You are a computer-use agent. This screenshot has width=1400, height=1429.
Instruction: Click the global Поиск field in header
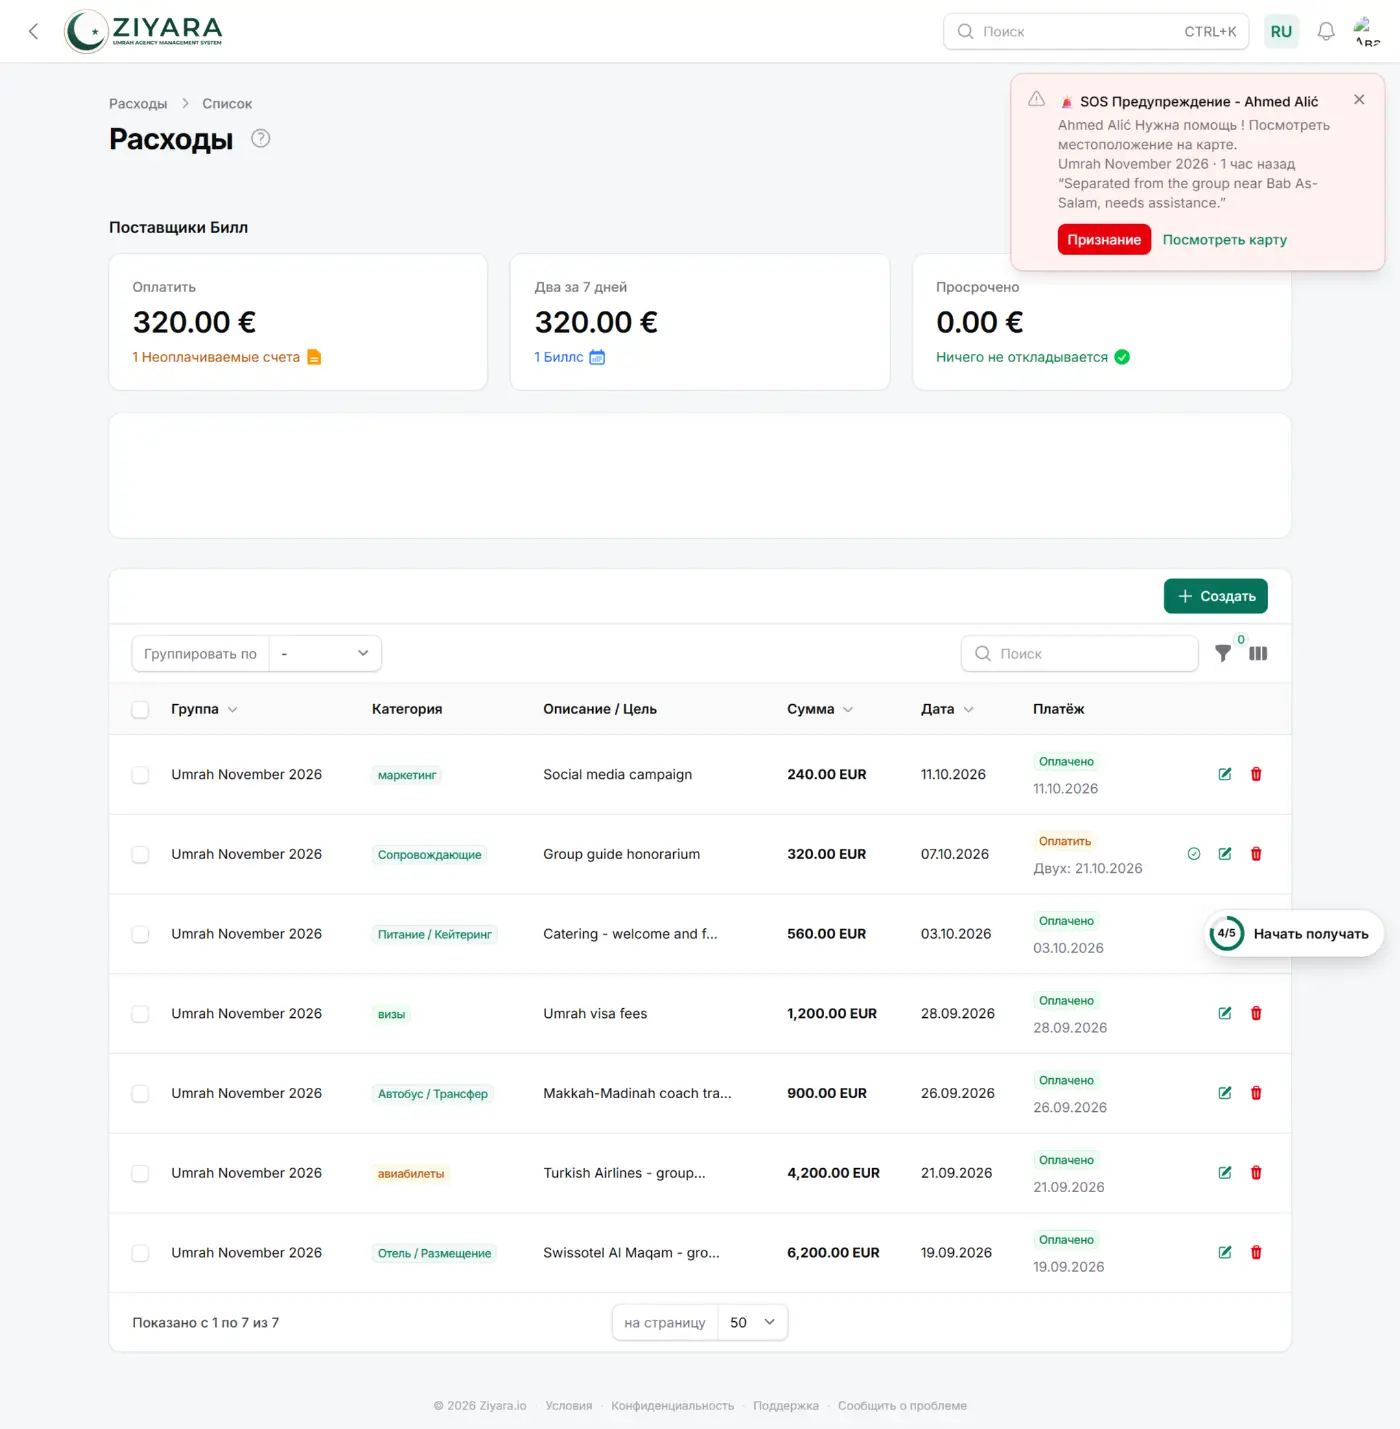pos(1097,31)
